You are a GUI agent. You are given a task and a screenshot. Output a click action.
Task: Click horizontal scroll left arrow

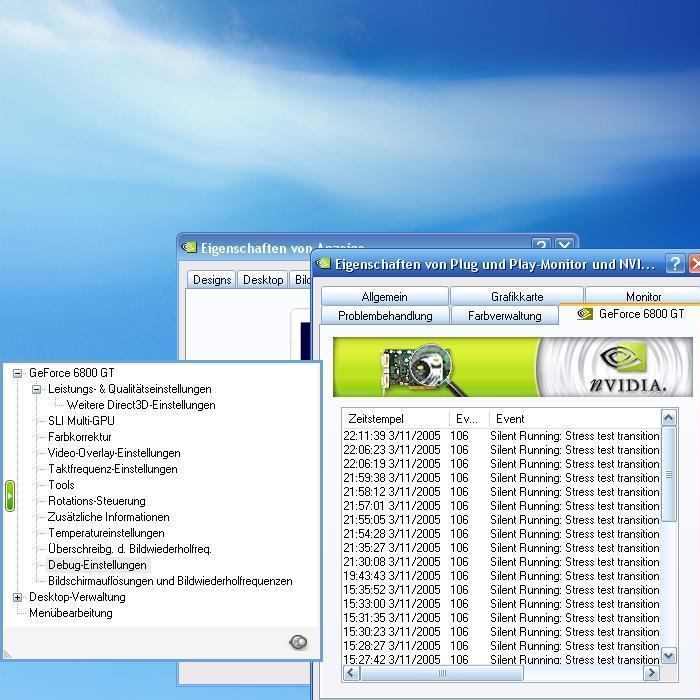click(351, 673)
